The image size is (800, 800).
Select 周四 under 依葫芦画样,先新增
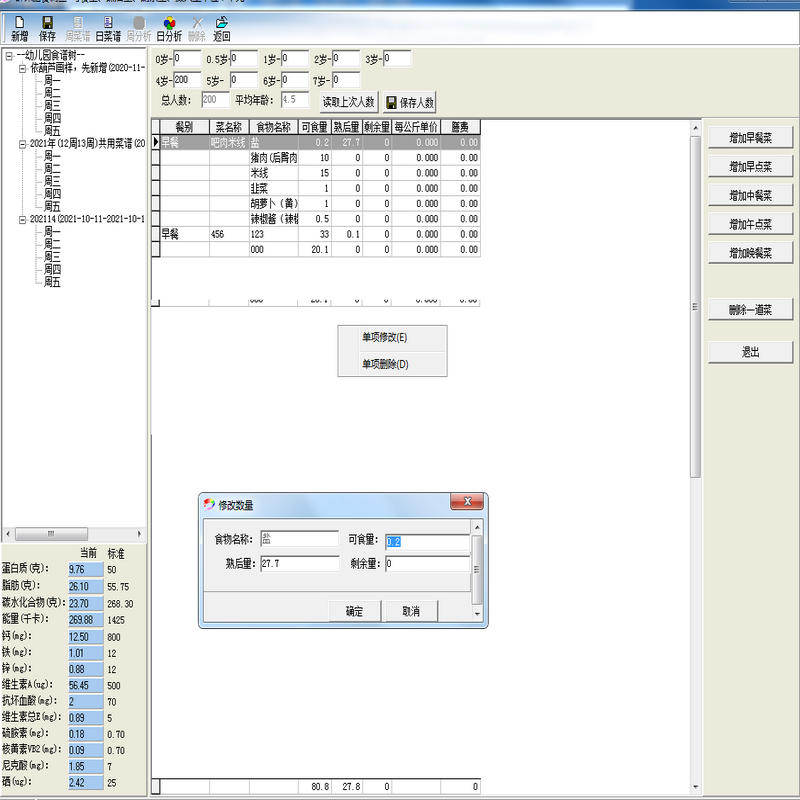(x=52, y=119)
